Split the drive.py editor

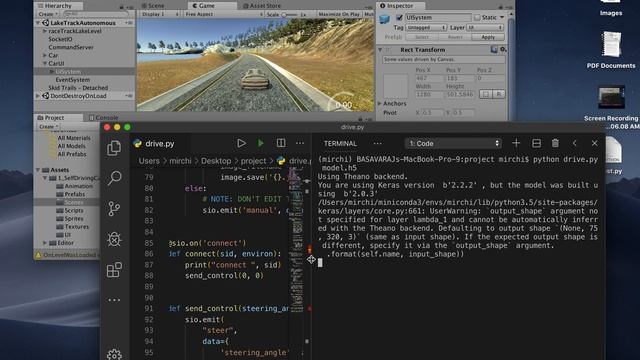(x=281, y=143)
